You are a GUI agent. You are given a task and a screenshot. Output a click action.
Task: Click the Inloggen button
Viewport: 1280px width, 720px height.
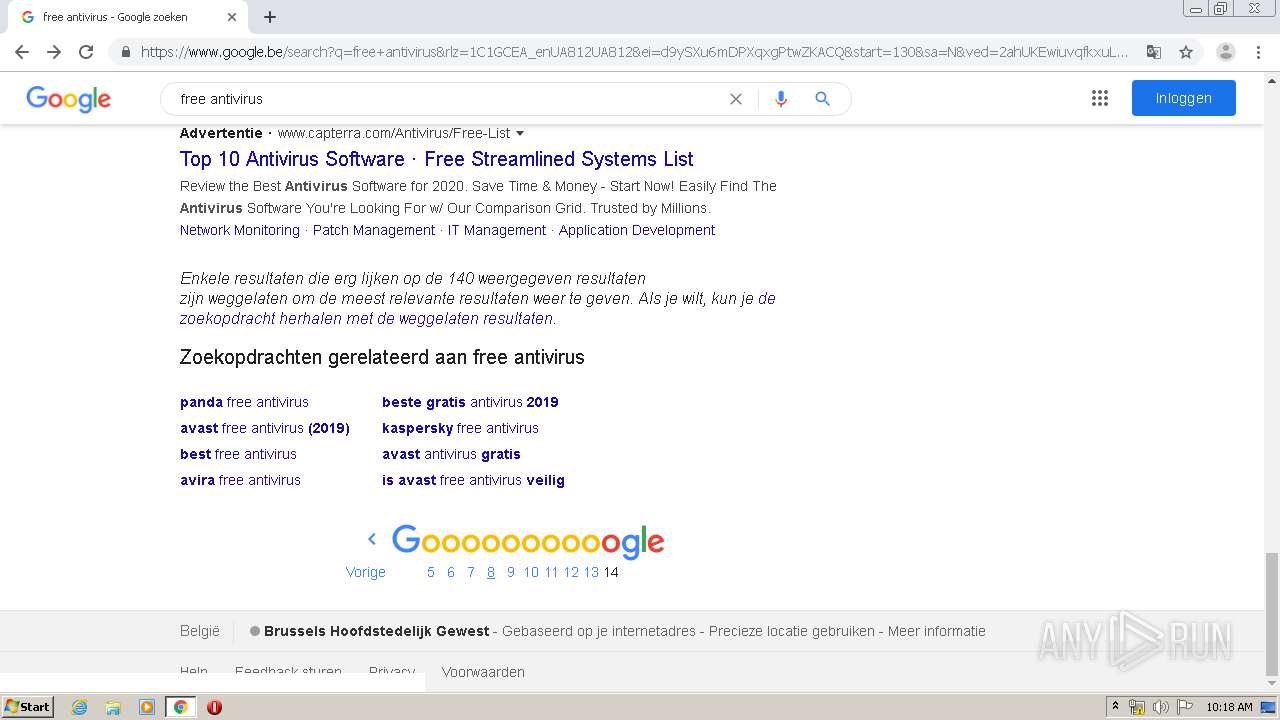1184,98
